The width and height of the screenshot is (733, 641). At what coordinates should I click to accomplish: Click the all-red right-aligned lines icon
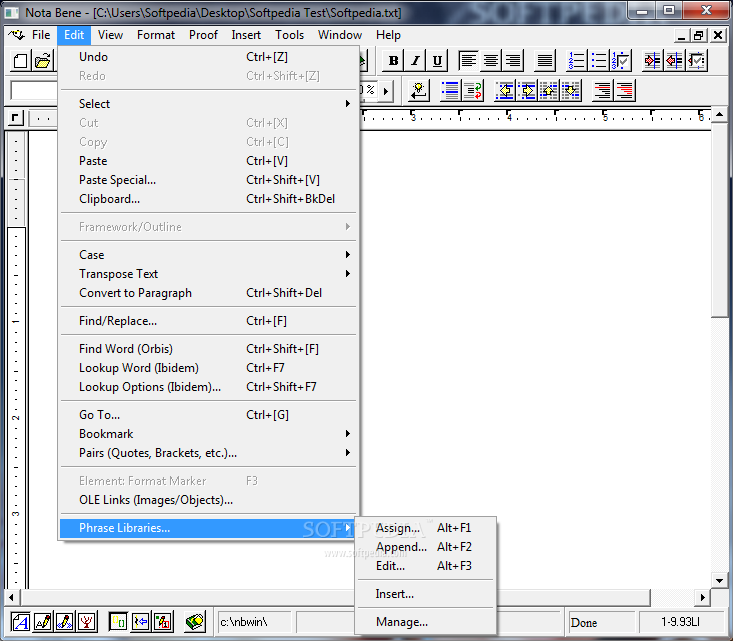coord(625,91)
